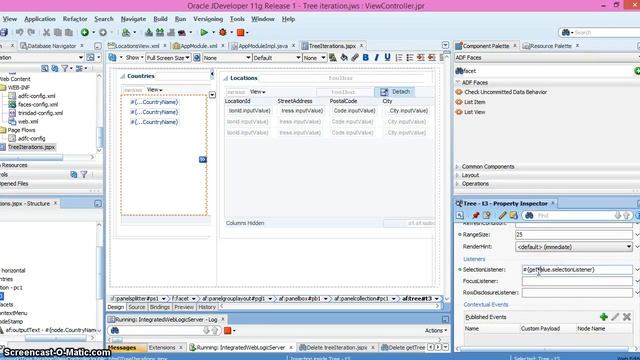Click binoculars icon in Property Inspector Find box

point(529,215)
